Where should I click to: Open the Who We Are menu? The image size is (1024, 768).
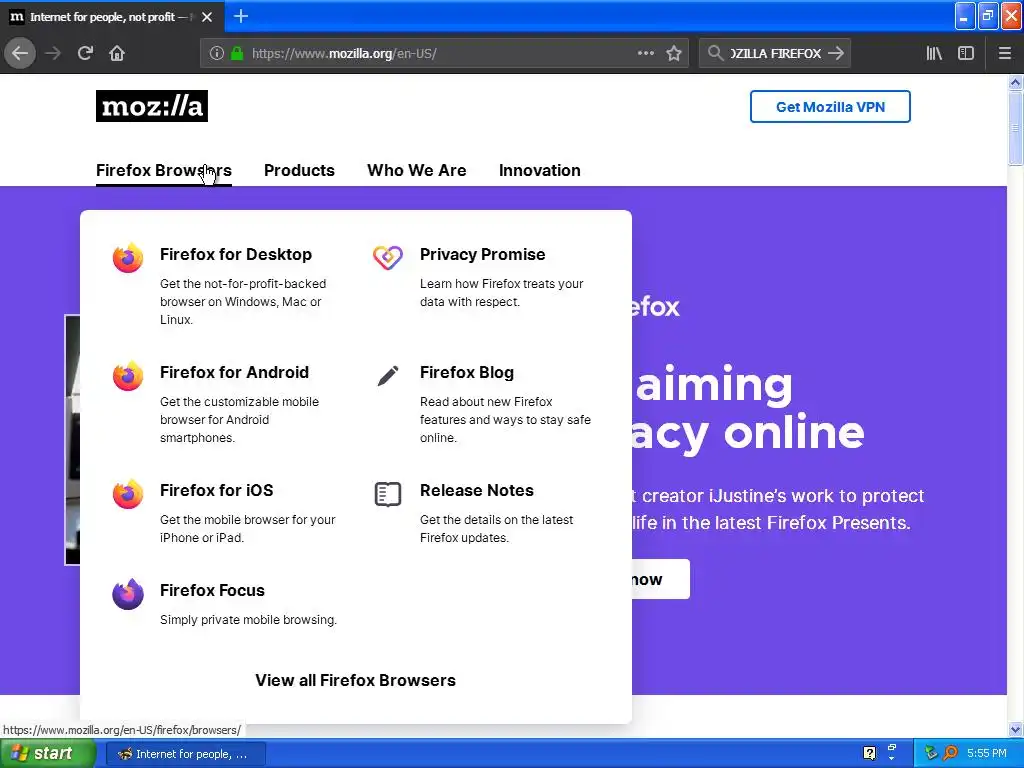417,170
